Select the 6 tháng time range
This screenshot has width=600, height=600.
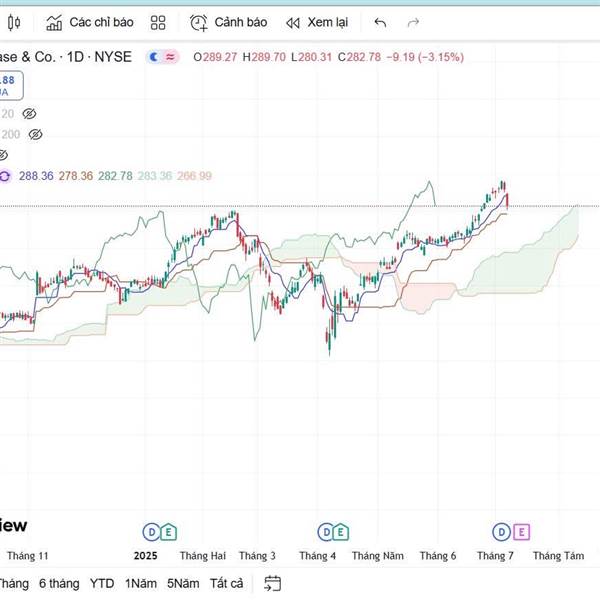tap(59, 584)
